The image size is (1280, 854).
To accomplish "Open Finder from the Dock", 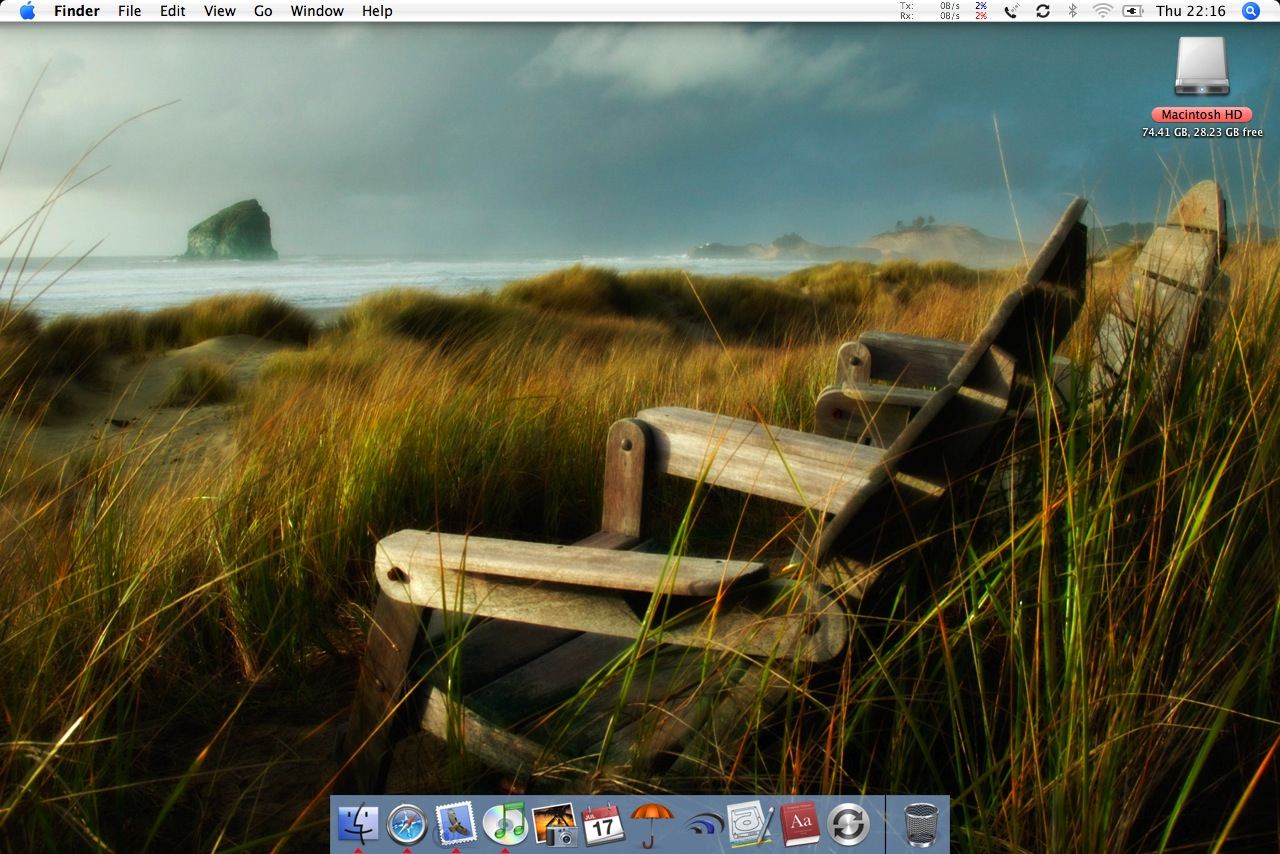I will point(358,824).
